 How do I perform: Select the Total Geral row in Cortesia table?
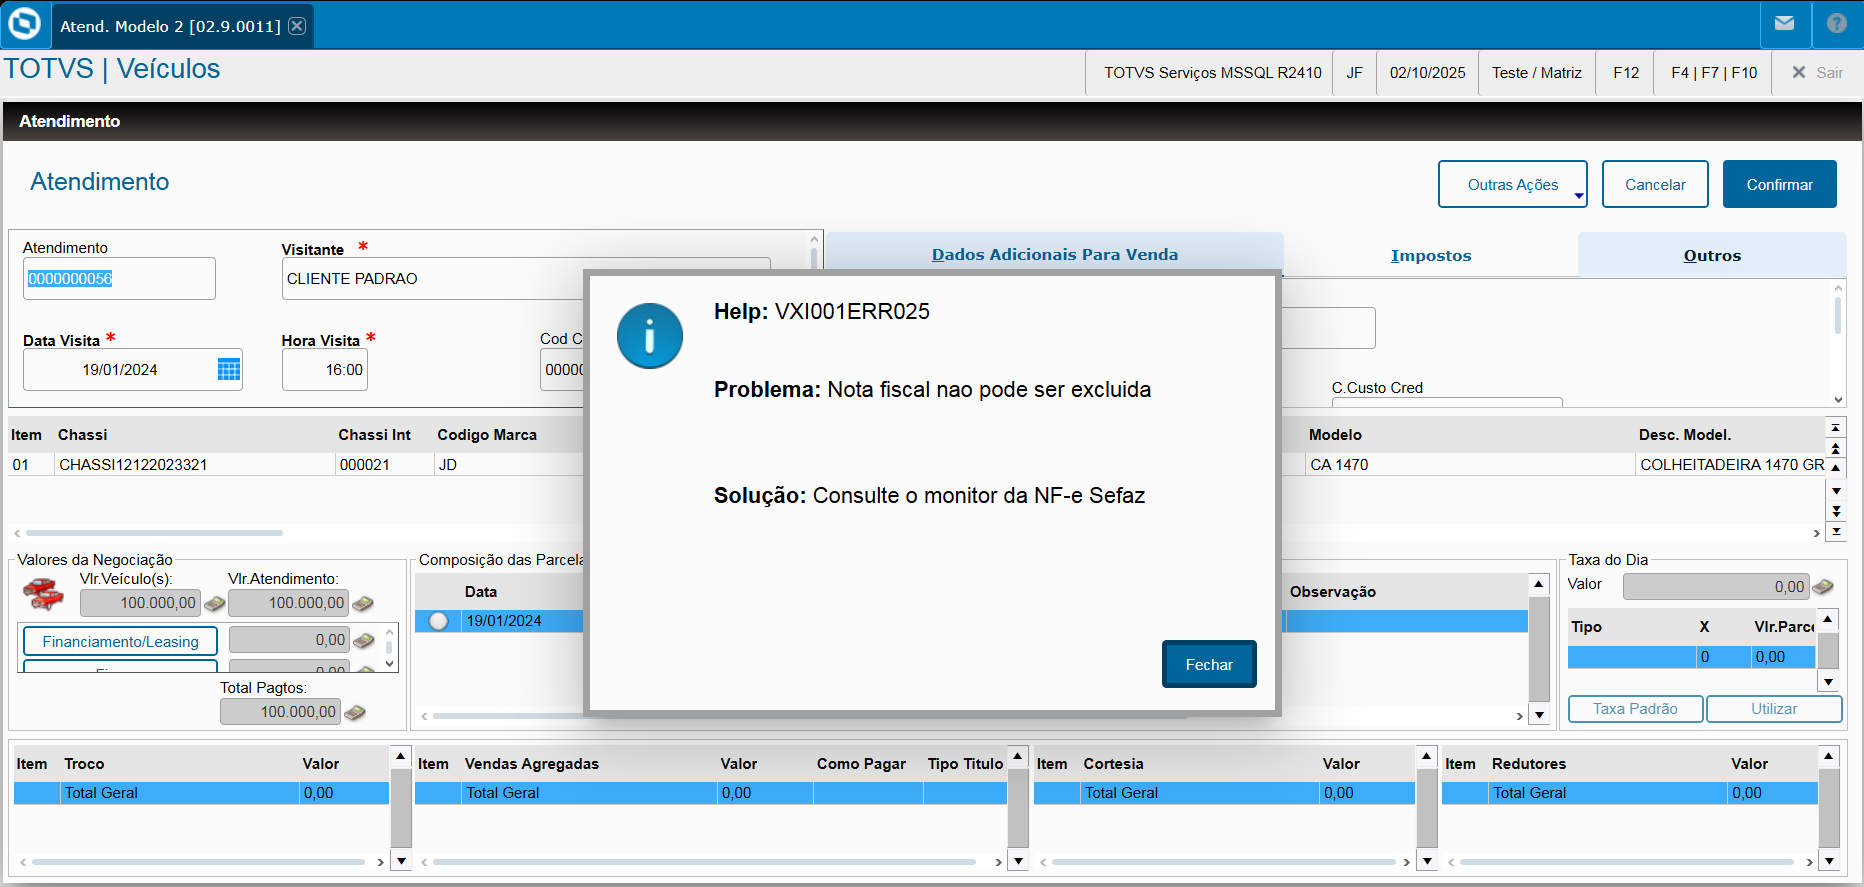pyautogui.click(x=1224, y=793)
